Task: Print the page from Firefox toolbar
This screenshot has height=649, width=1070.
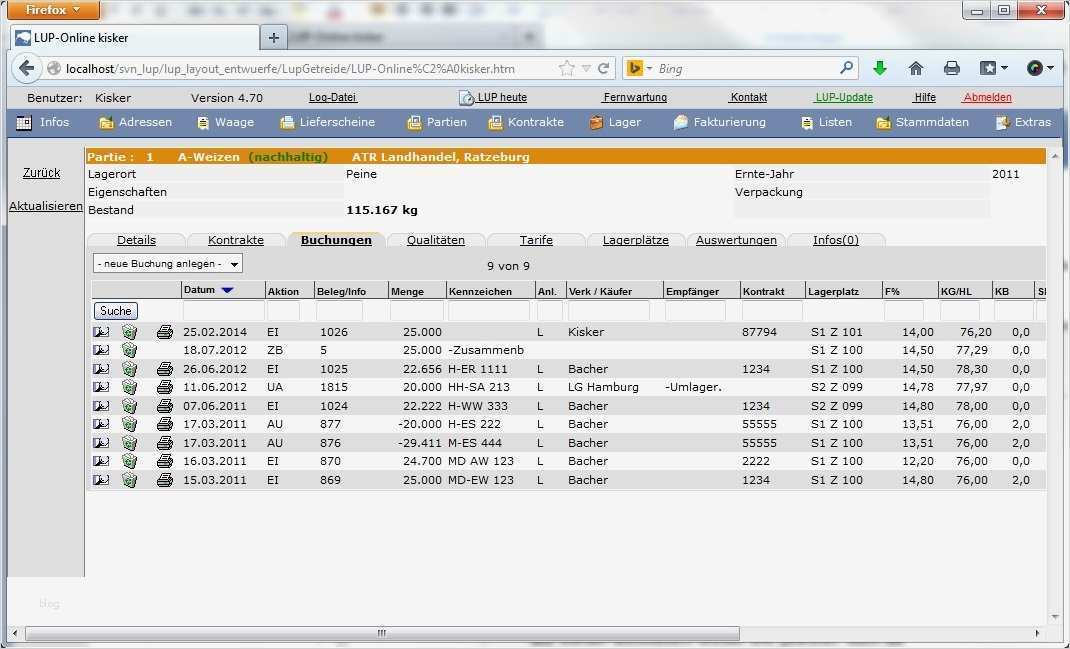Action: [x=952, y=68]
